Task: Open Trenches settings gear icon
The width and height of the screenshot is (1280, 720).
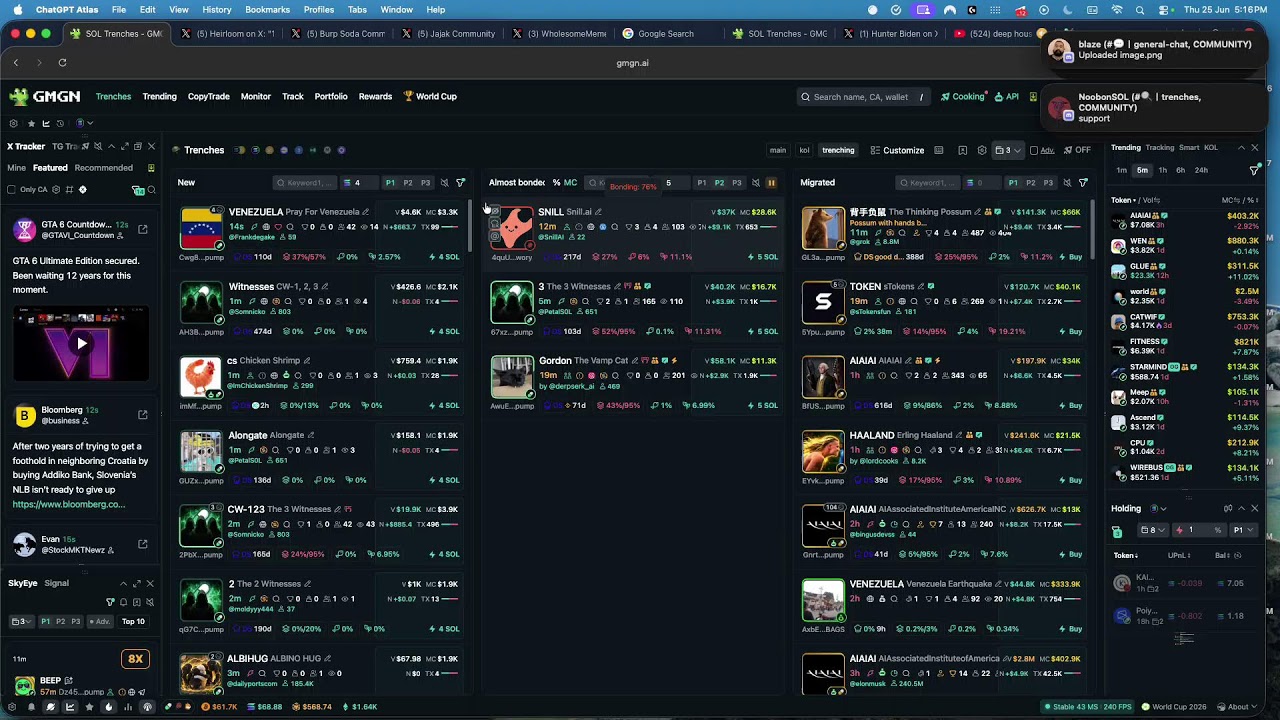Action: coord(982,151)
